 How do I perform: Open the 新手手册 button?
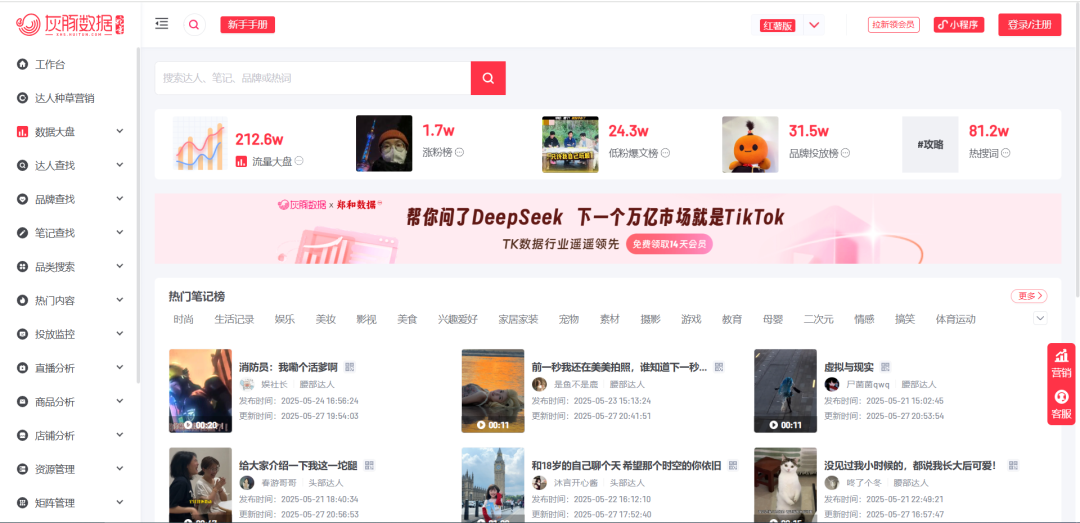pyautogui.click(x=248, y=25)
